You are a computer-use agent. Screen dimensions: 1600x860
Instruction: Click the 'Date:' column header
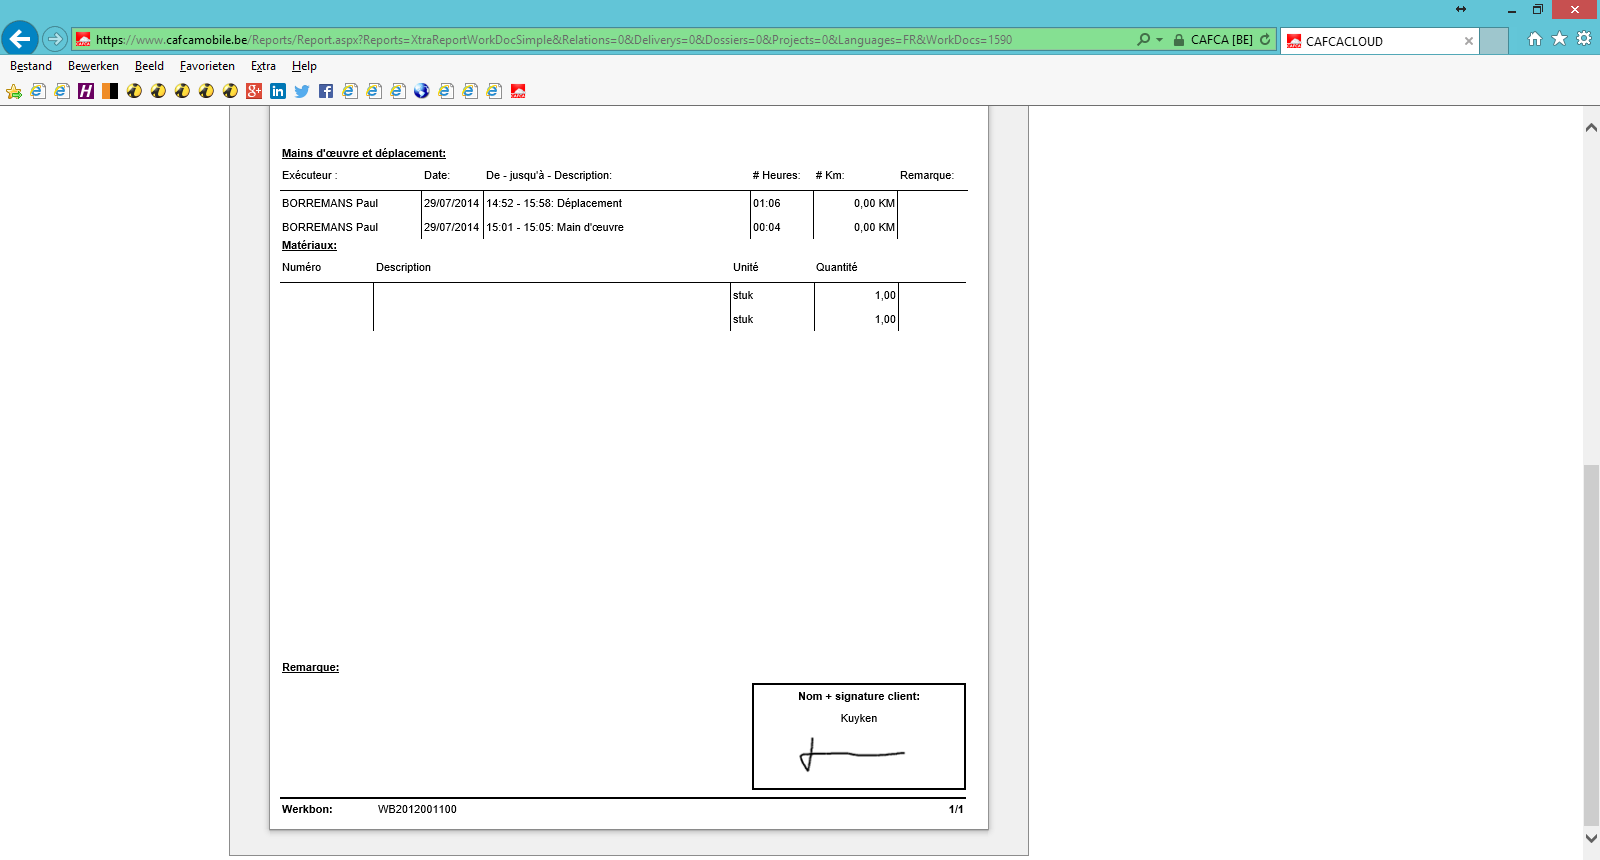437,175
